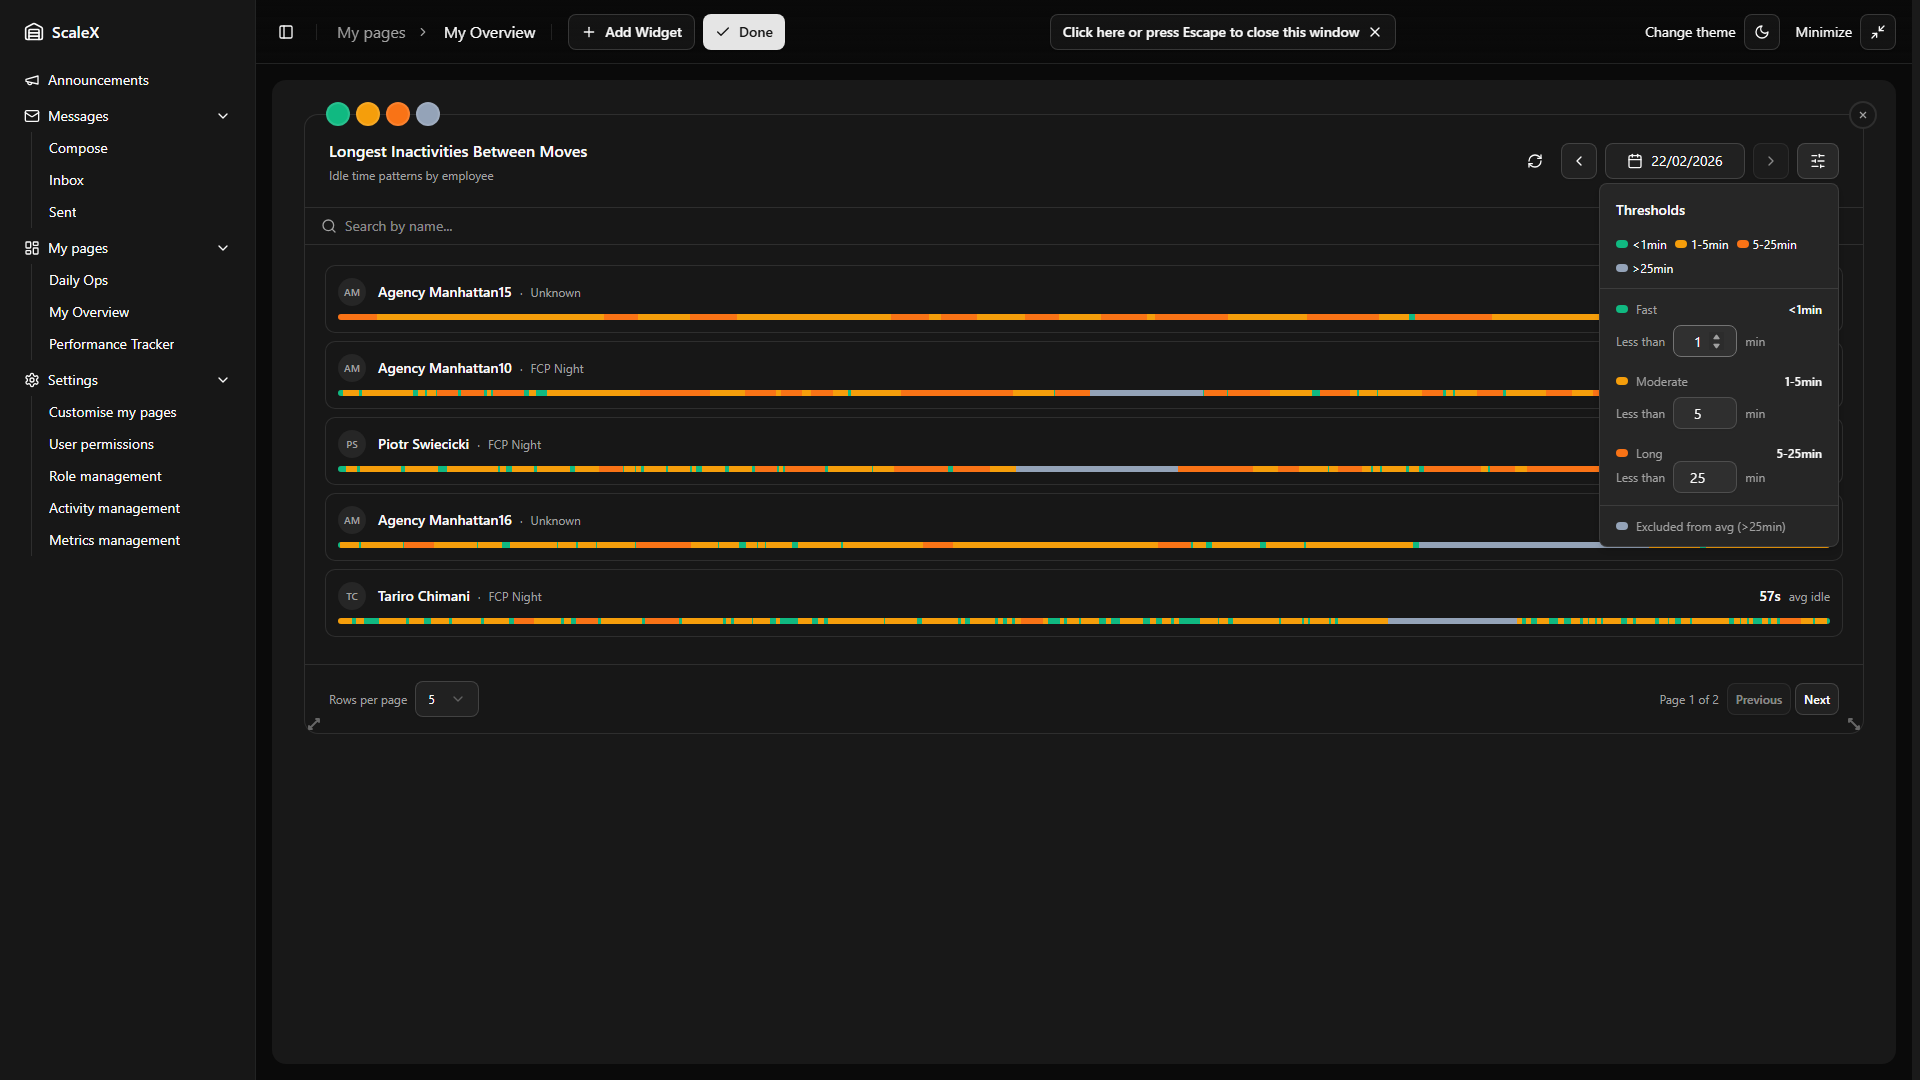Click the Done button

coord(744,32)
